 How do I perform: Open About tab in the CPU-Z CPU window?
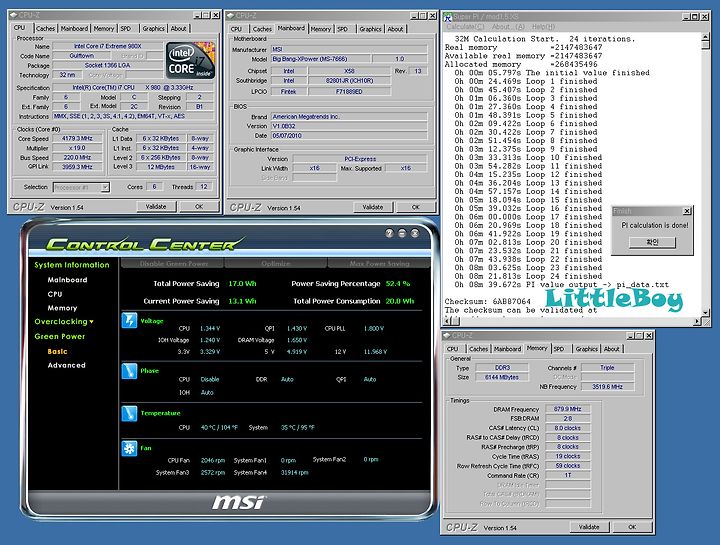click(x=179, y=28)
